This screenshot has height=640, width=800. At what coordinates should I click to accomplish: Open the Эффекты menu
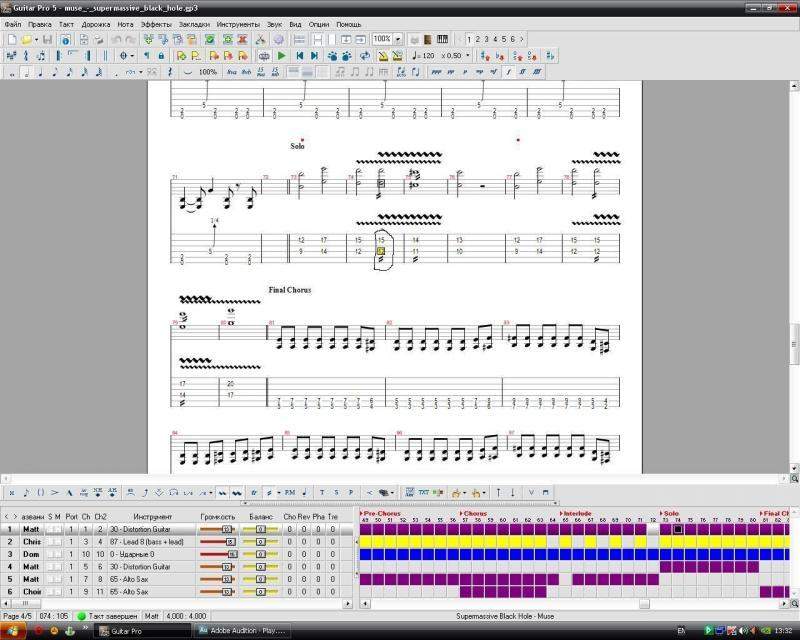[x=155, y=23]
